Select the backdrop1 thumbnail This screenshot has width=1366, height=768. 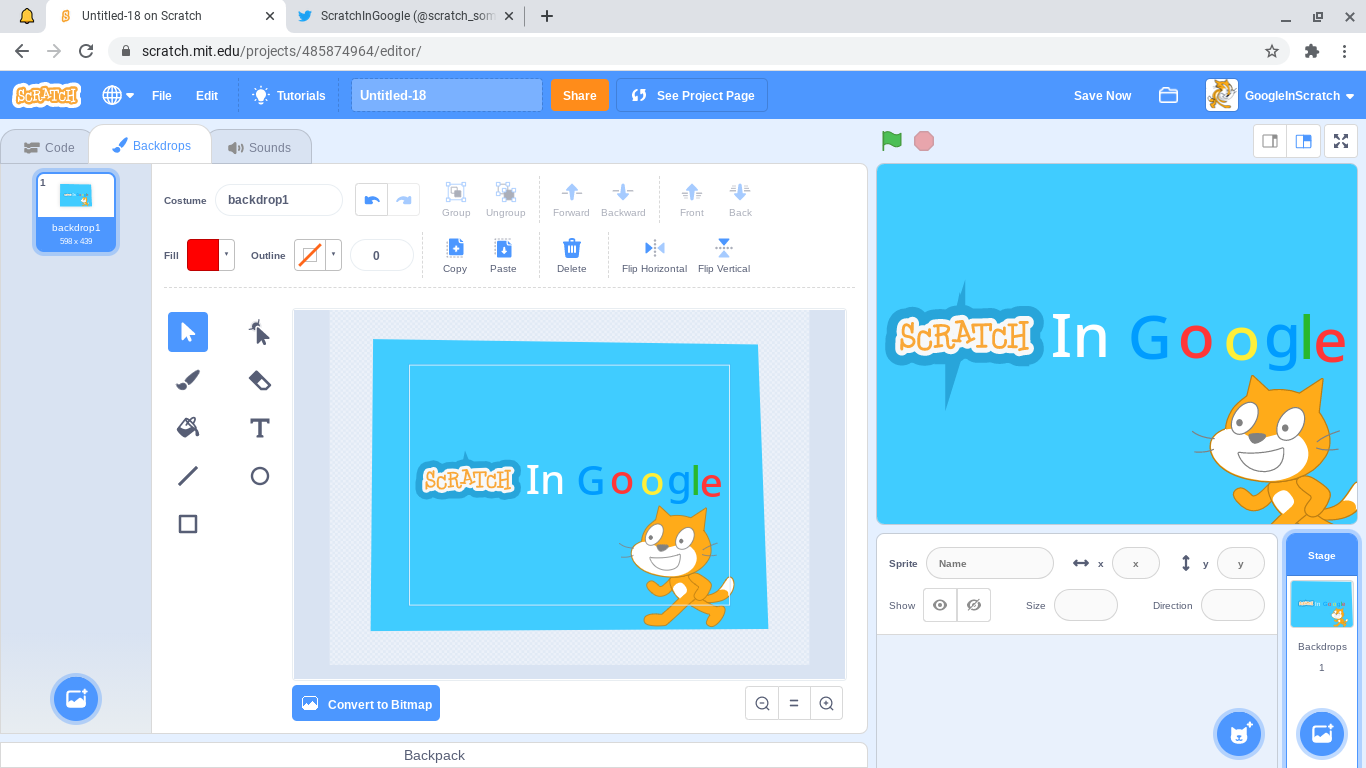[76, 211]
